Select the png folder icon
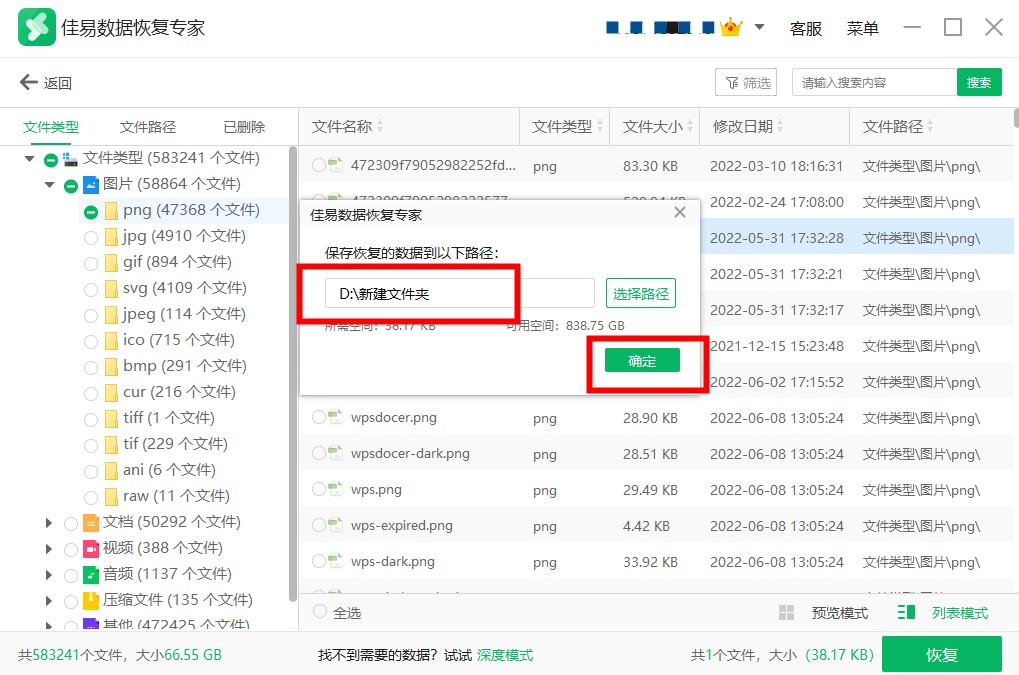 click(111, 210)
